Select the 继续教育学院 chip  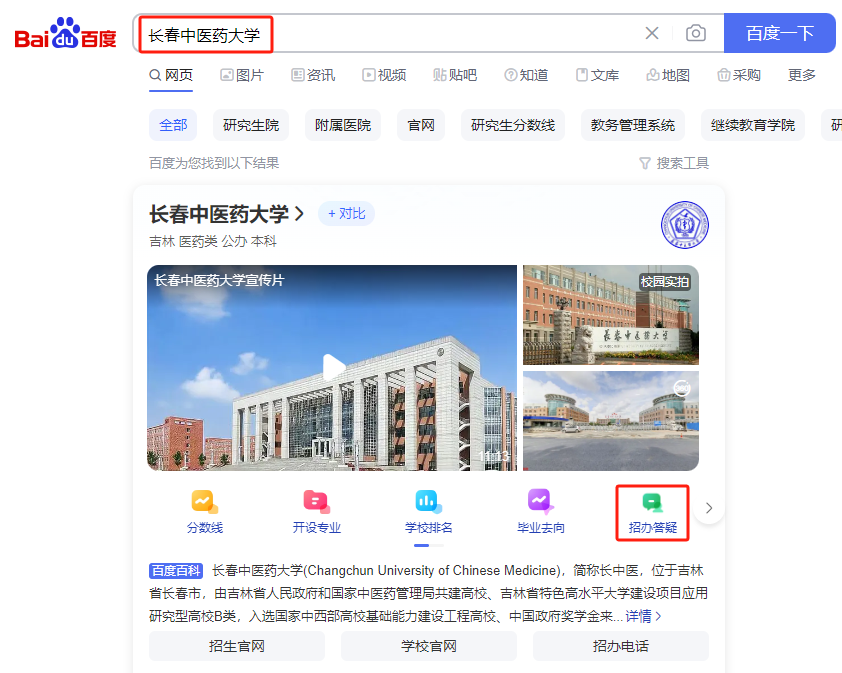pos(752,125)
